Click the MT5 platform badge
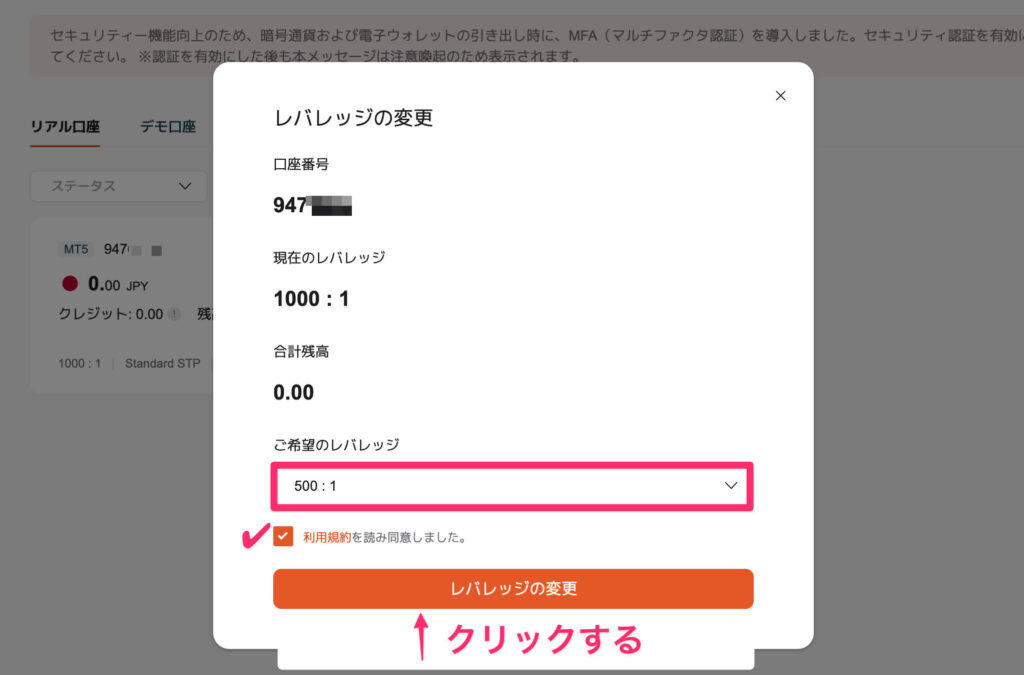 (x=77, y=249)
